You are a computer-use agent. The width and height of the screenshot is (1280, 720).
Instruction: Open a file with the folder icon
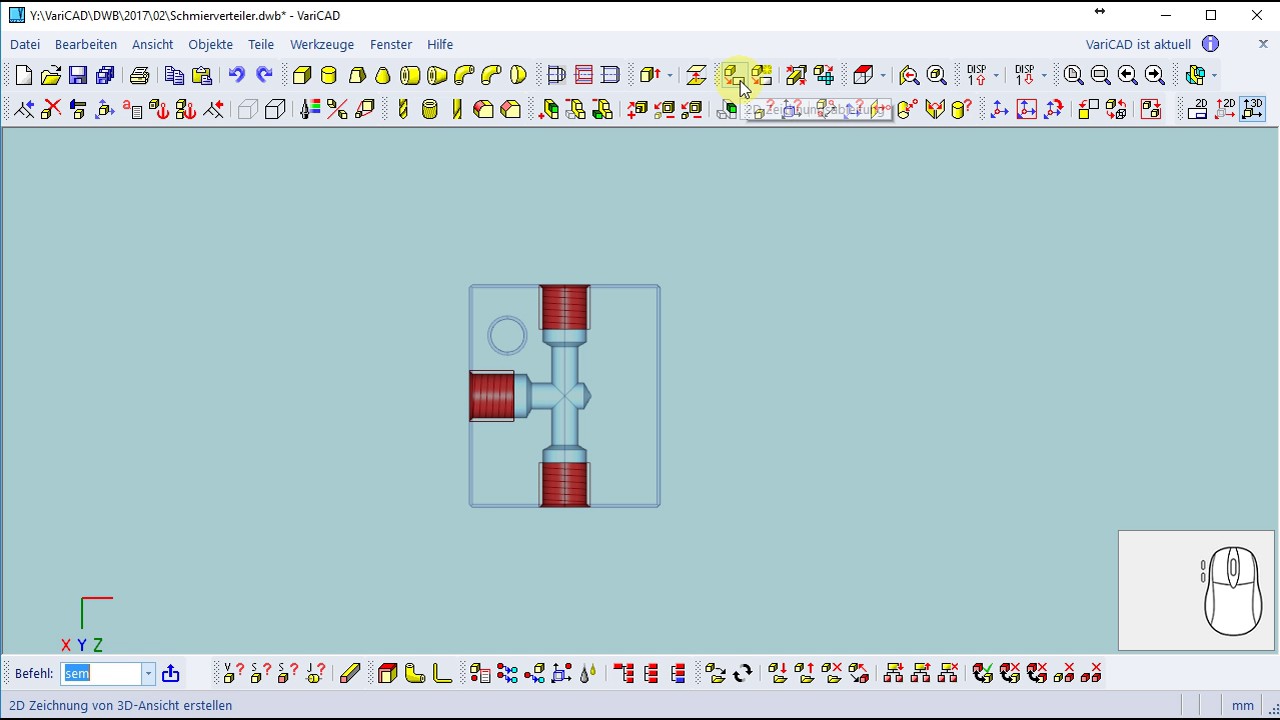(51, 75)
